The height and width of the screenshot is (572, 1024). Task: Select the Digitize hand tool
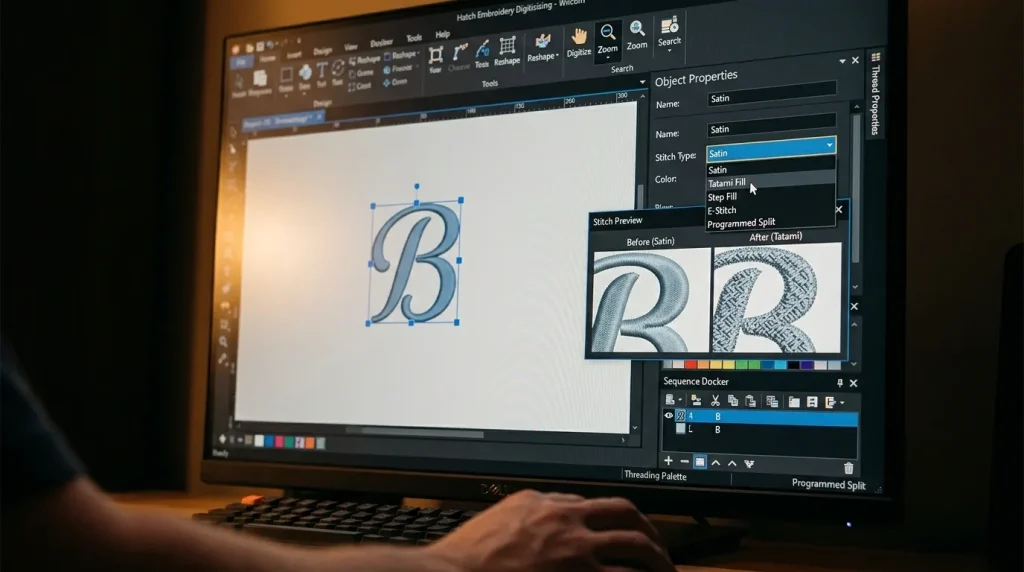pos(579,43)
